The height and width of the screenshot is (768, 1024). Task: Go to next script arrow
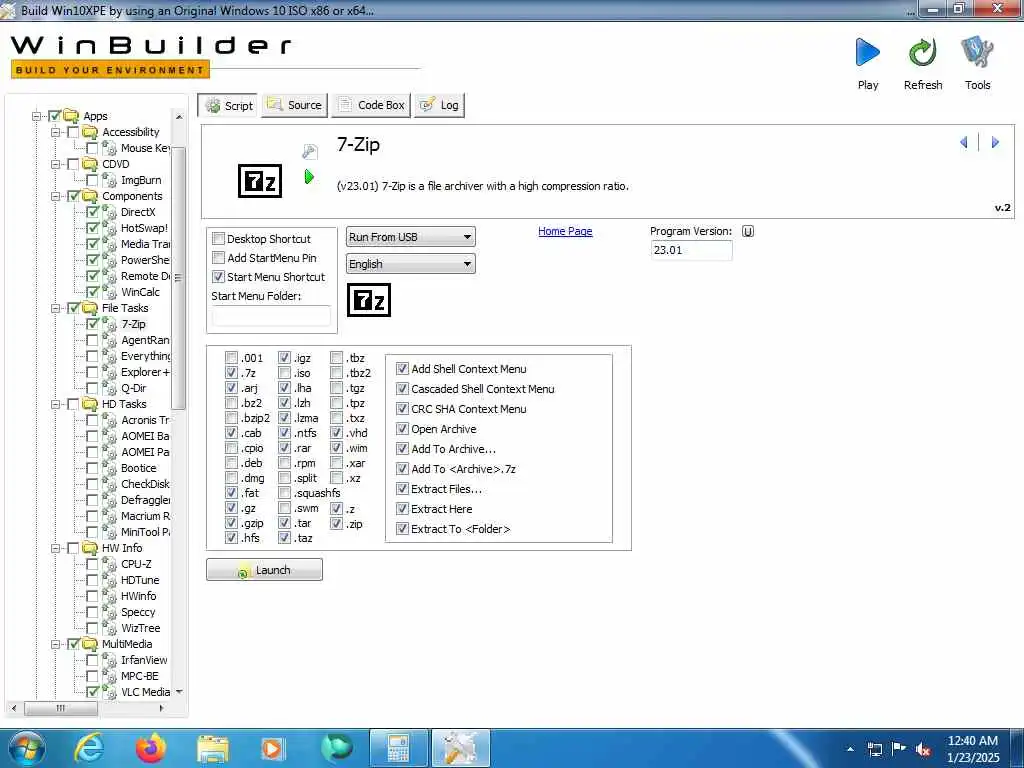[x=995, y=142]
